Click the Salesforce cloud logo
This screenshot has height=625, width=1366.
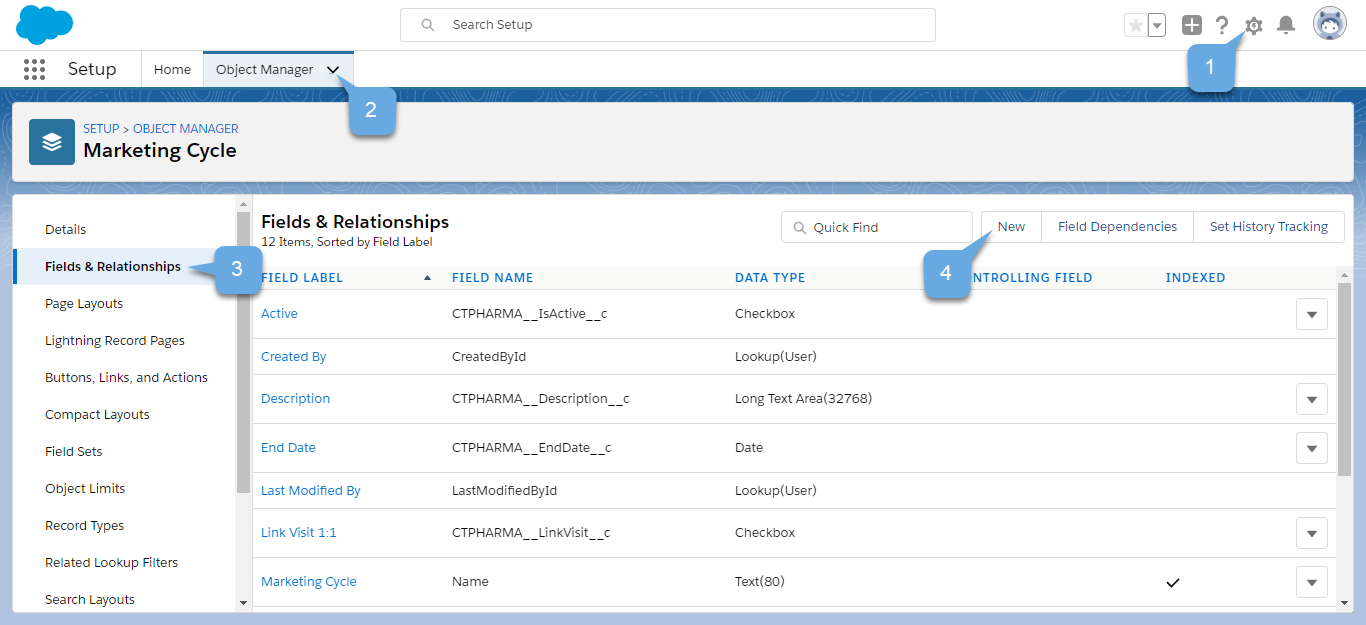[x=45, y=24]
